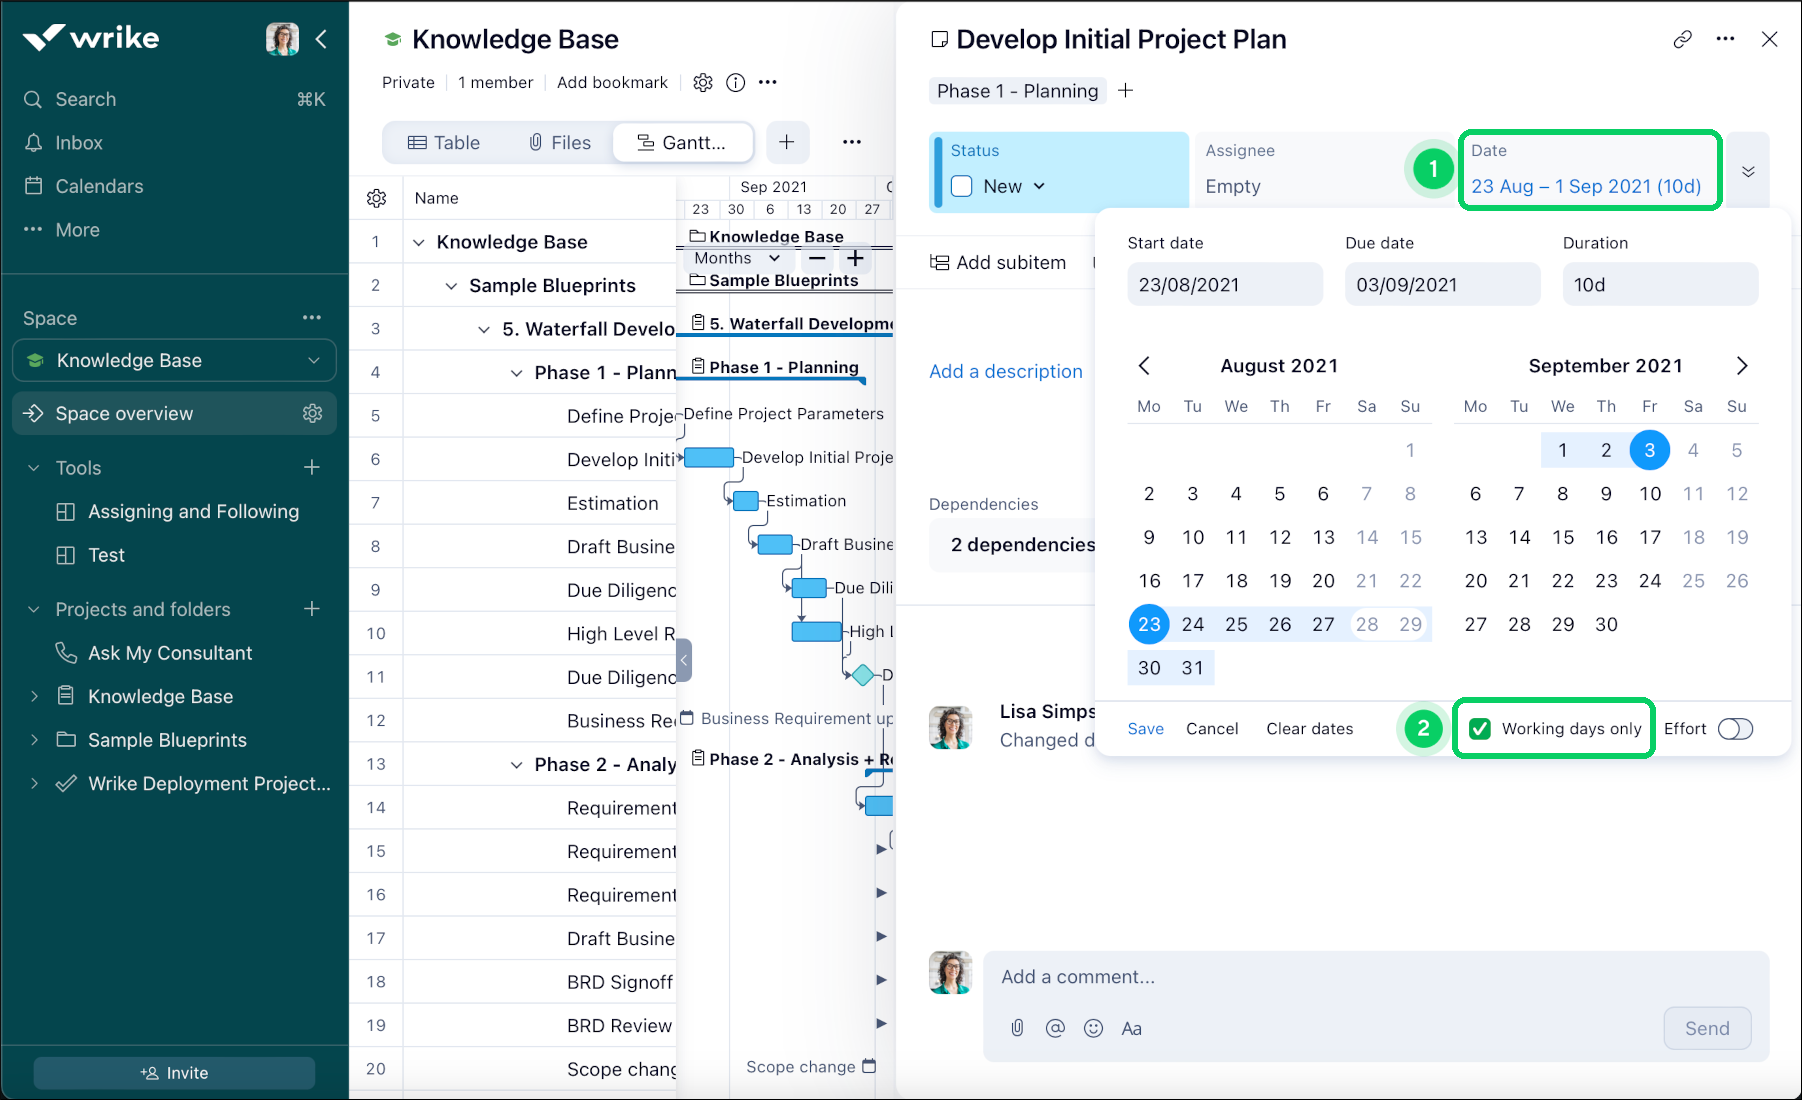Image resolution: width=1802 pixels, height=1100 pixels.
Task: Expand Knowledge Base folder in sidebar
Action: (x=34, y=696)
